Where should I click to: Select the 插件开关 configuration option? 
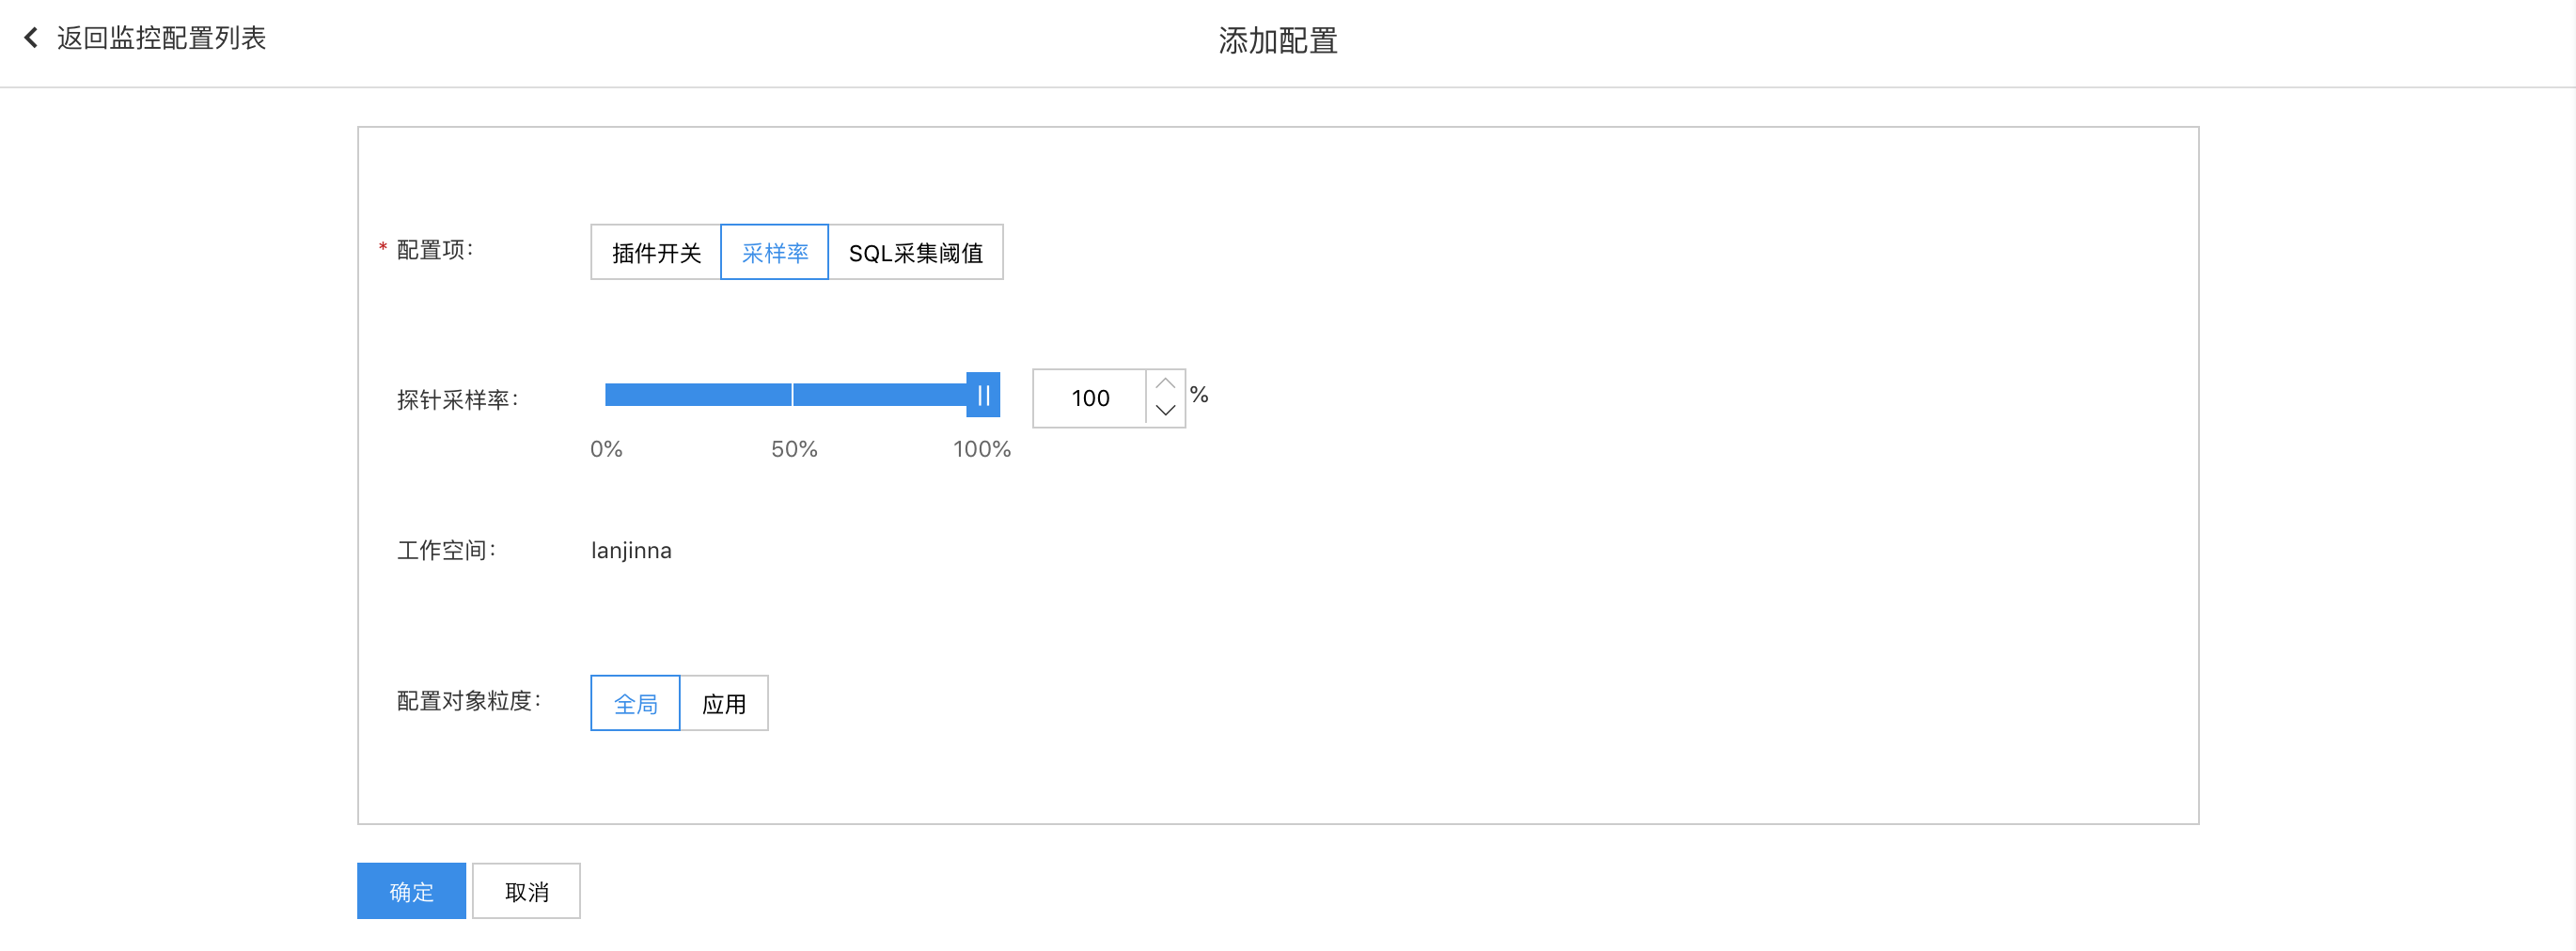coord(656,253)
